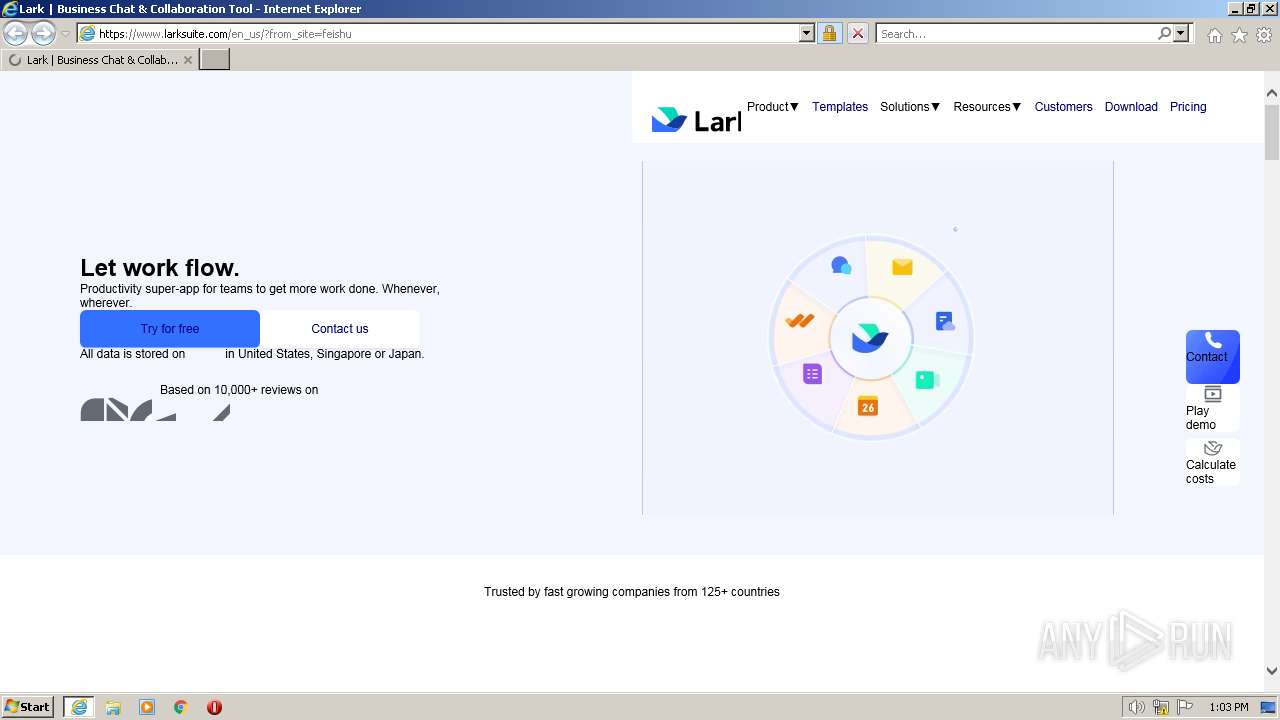Expand the Solutions menu
The height and width of the screenshot is (720, 1280).
coord(910,107)
